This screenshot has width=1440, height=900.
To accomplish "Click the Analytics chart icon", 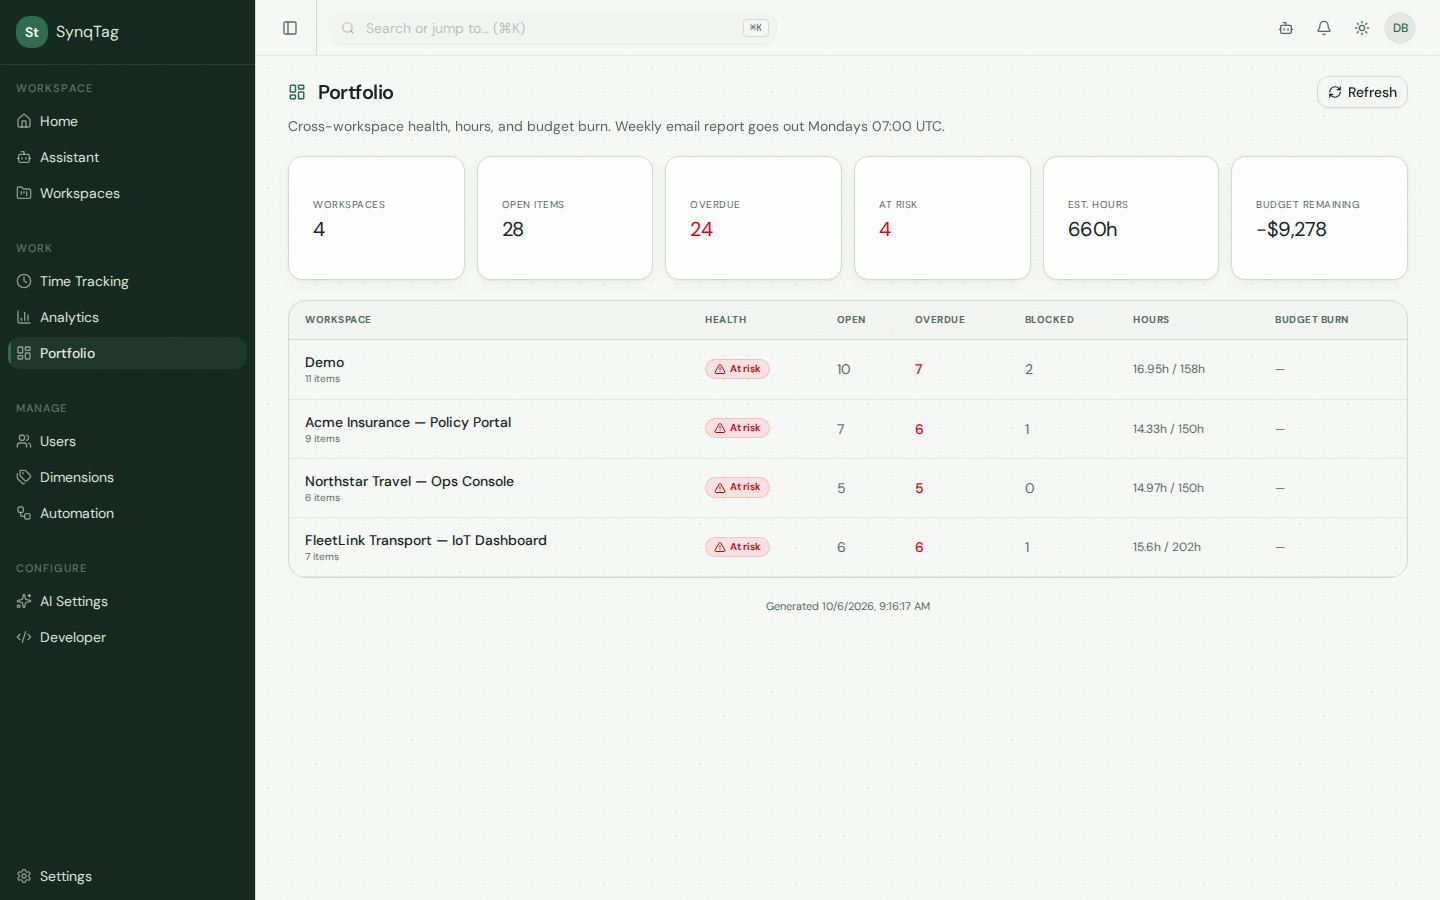I will [24, 317].
